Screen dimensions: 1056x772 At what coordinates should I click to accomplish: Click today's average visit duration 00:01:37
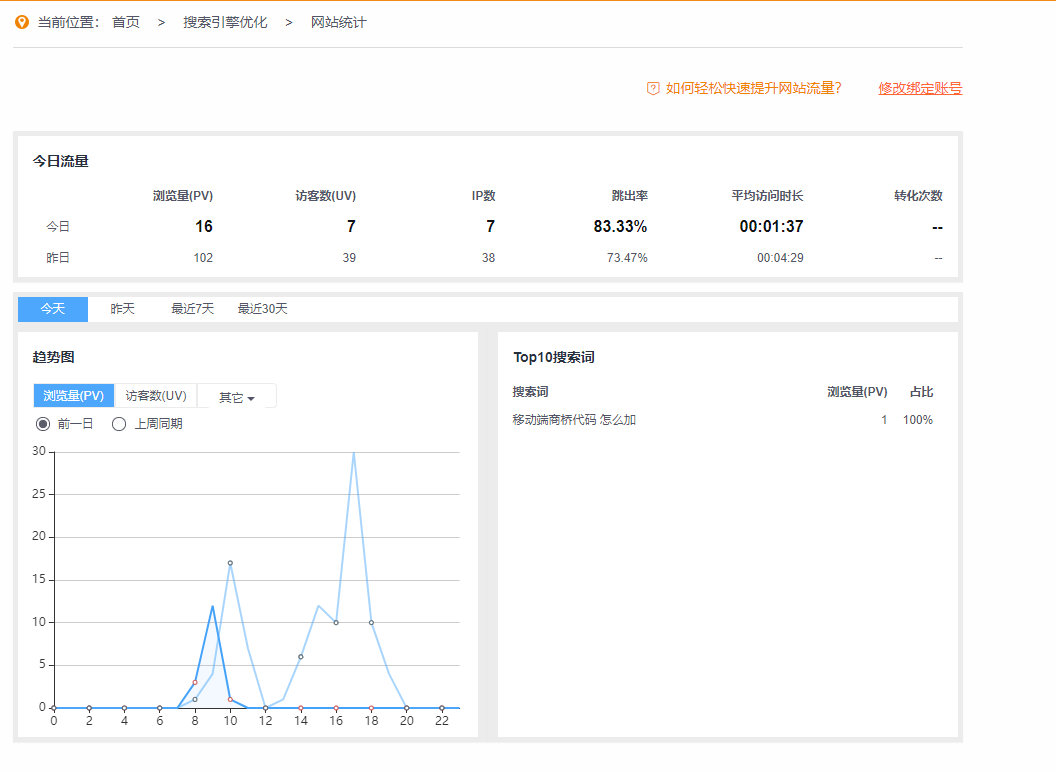point(771,227)
